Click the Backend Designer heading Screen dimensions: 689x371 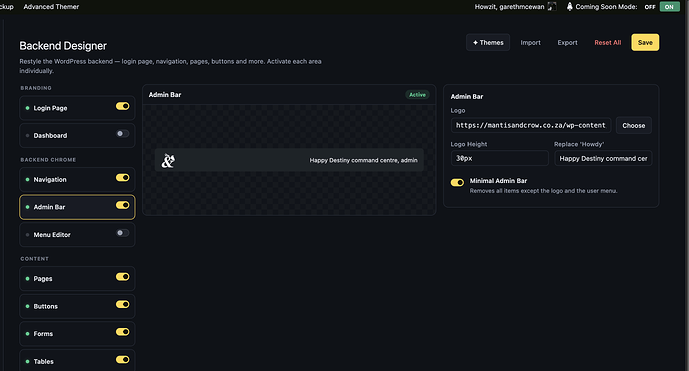coord(63,46)
